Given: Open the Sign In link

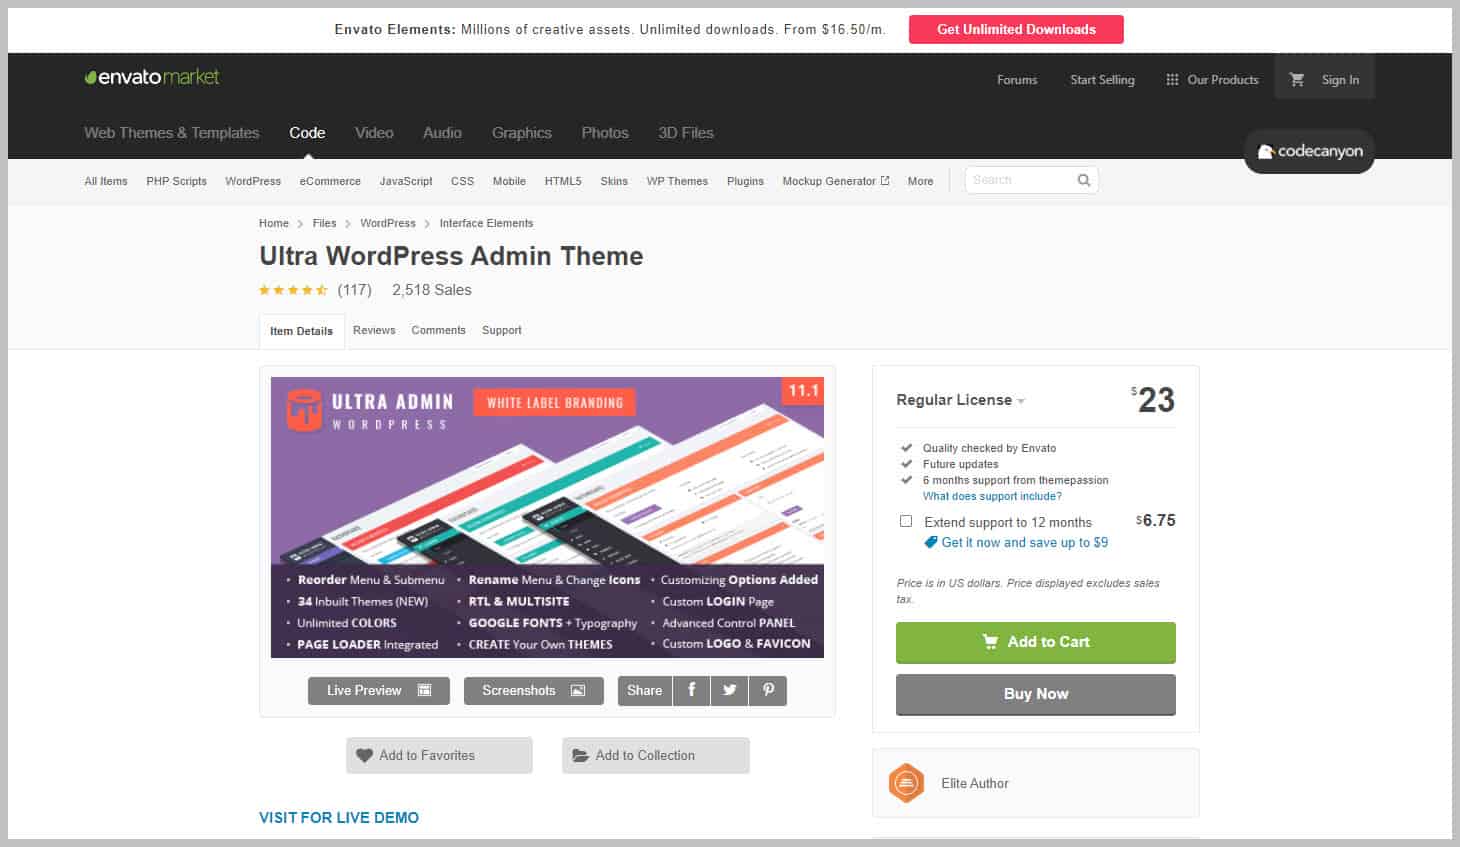Looking at the screenshot, I should pos(1340,80).
